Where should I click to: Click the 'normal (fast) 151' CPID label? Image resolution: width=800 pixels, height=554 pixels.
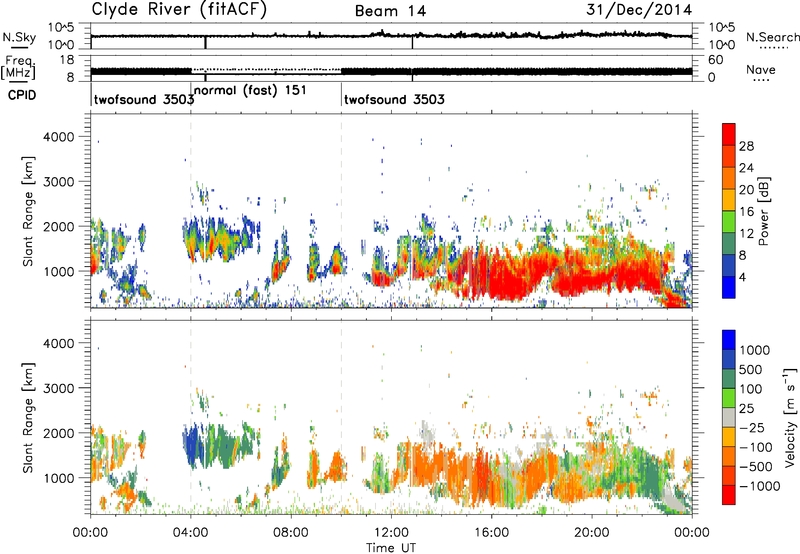point(250,91)
